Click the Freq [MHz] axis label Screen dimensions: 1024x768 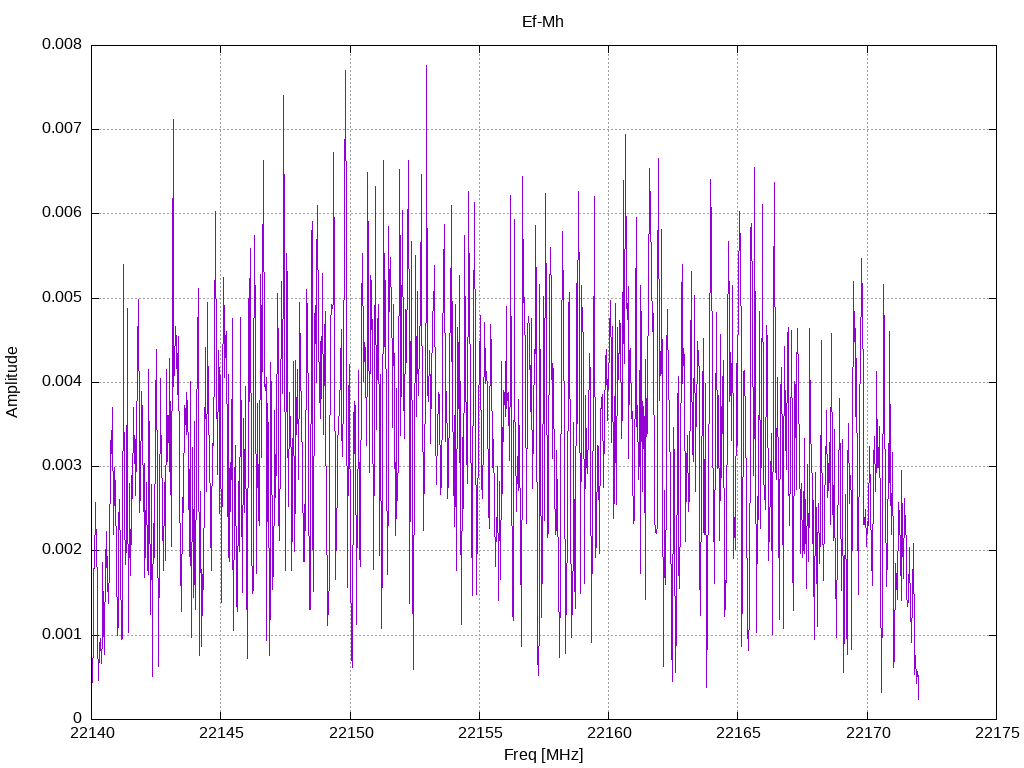(543, 754)
